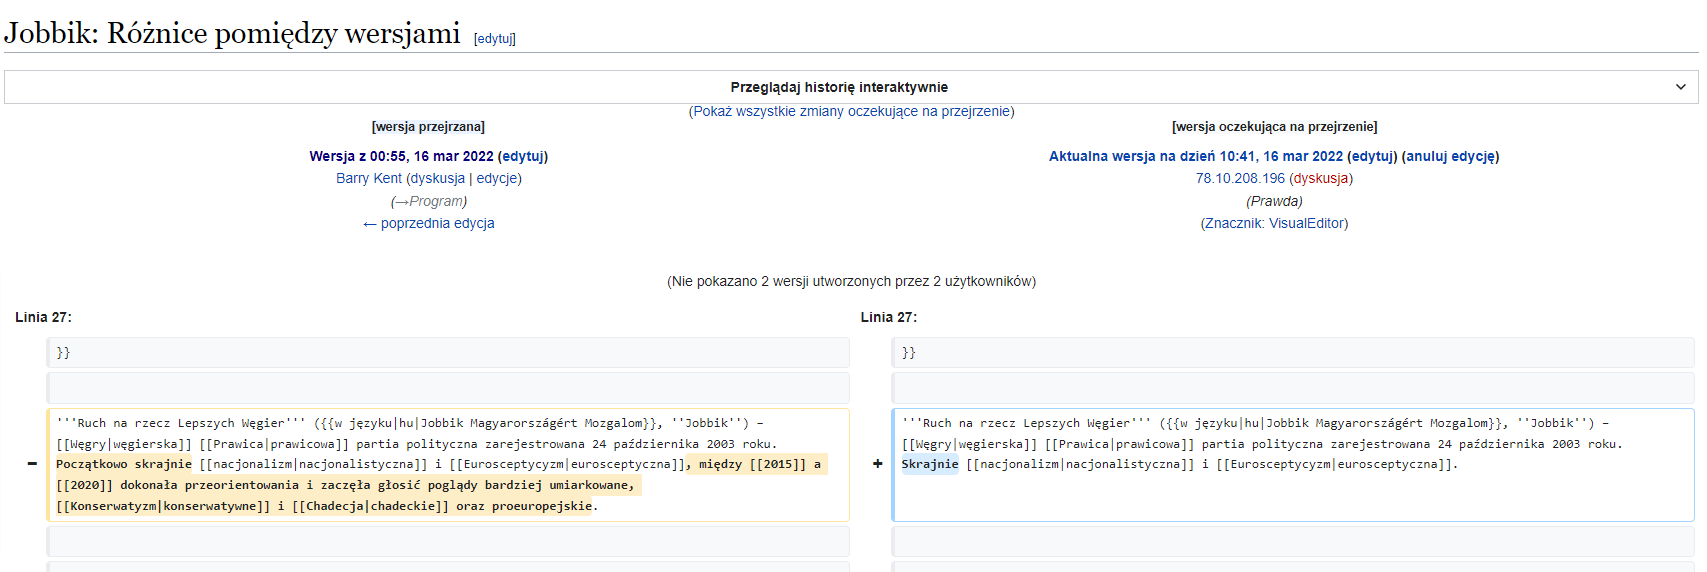
Task: Edit the current 10:41 version
Action: [x=1372, y=156]
